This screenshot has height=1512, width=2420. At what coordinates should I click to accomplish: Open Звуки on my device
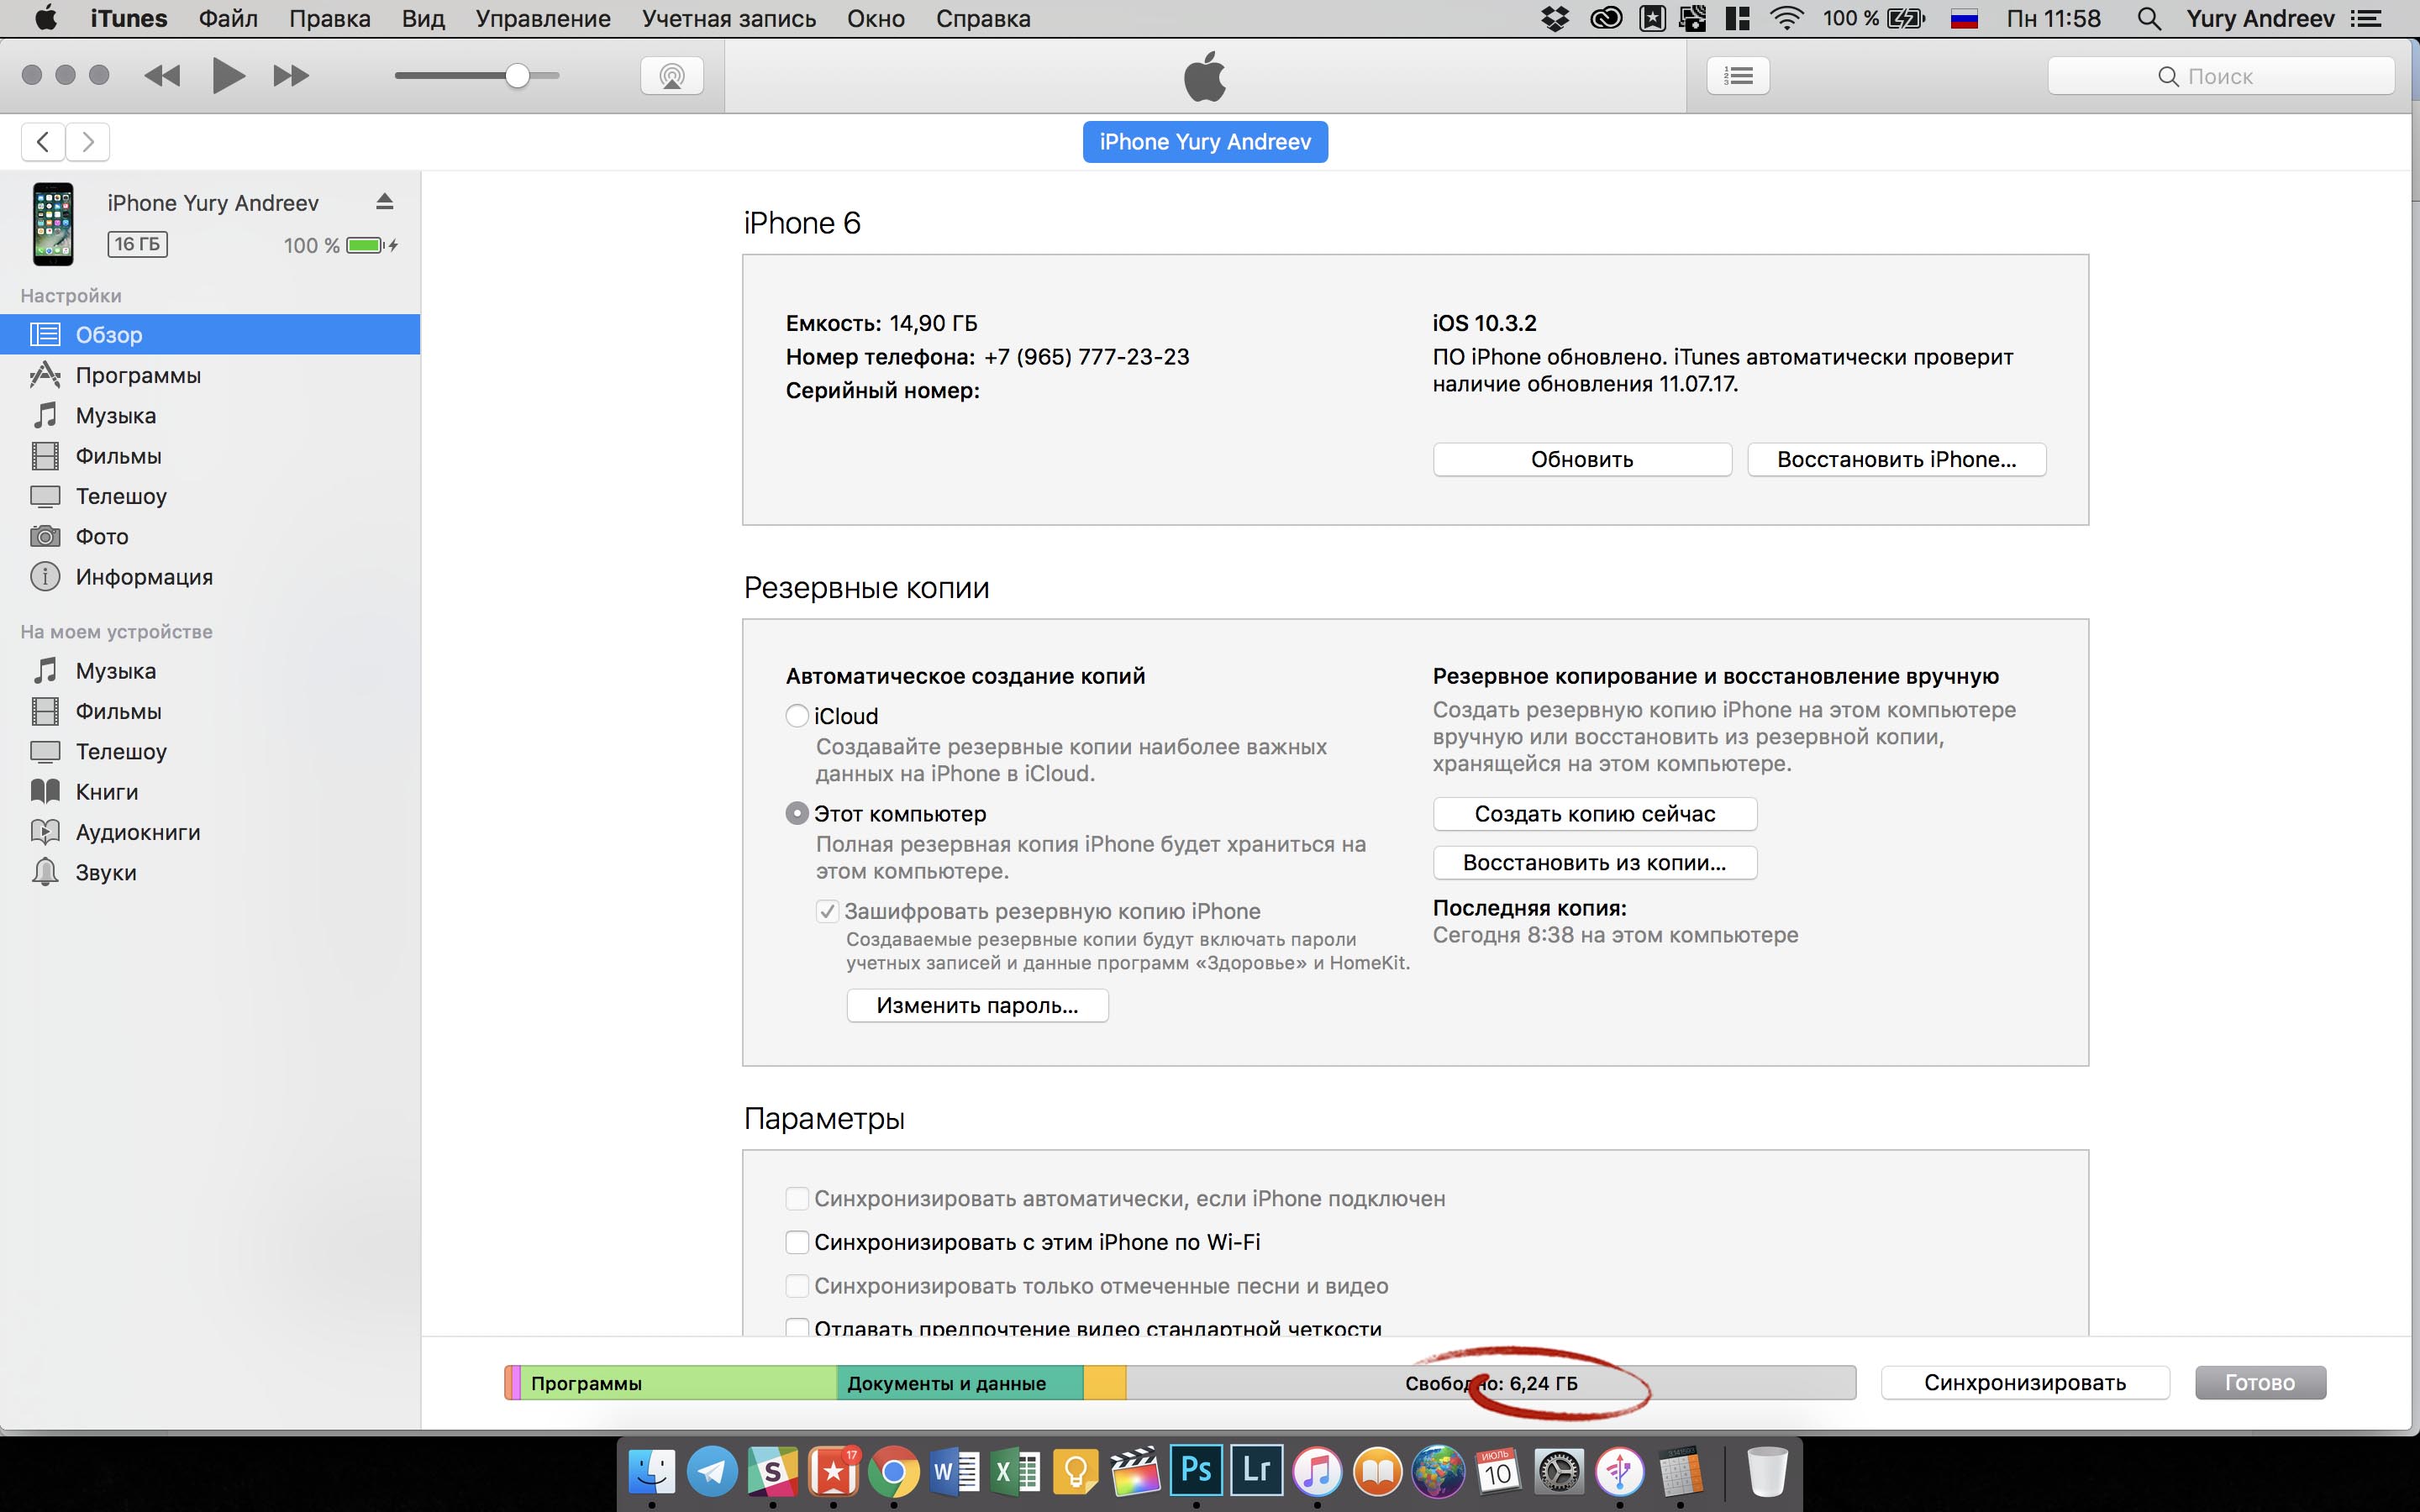click(x=106, y=872)
